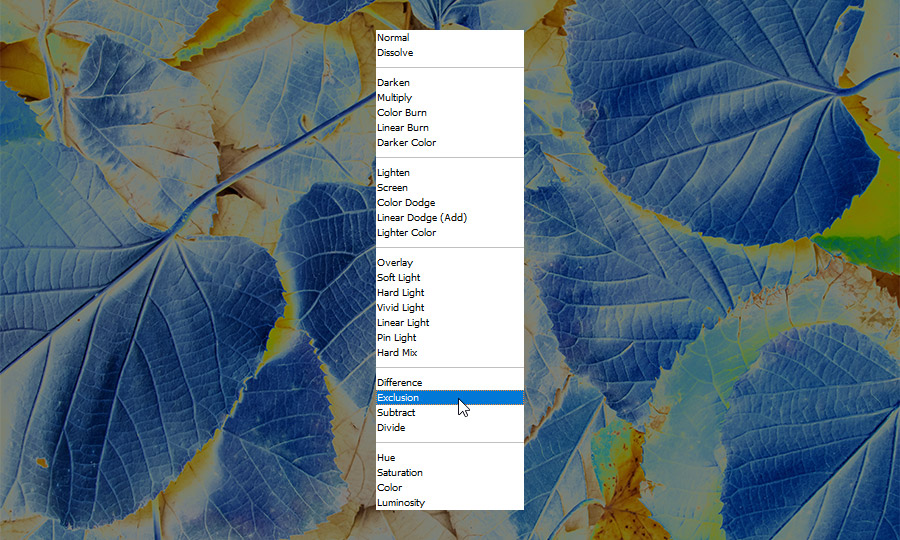Select Divide blend mode
The width and height of the screenshot is (900, 540).
click(449, 428)
